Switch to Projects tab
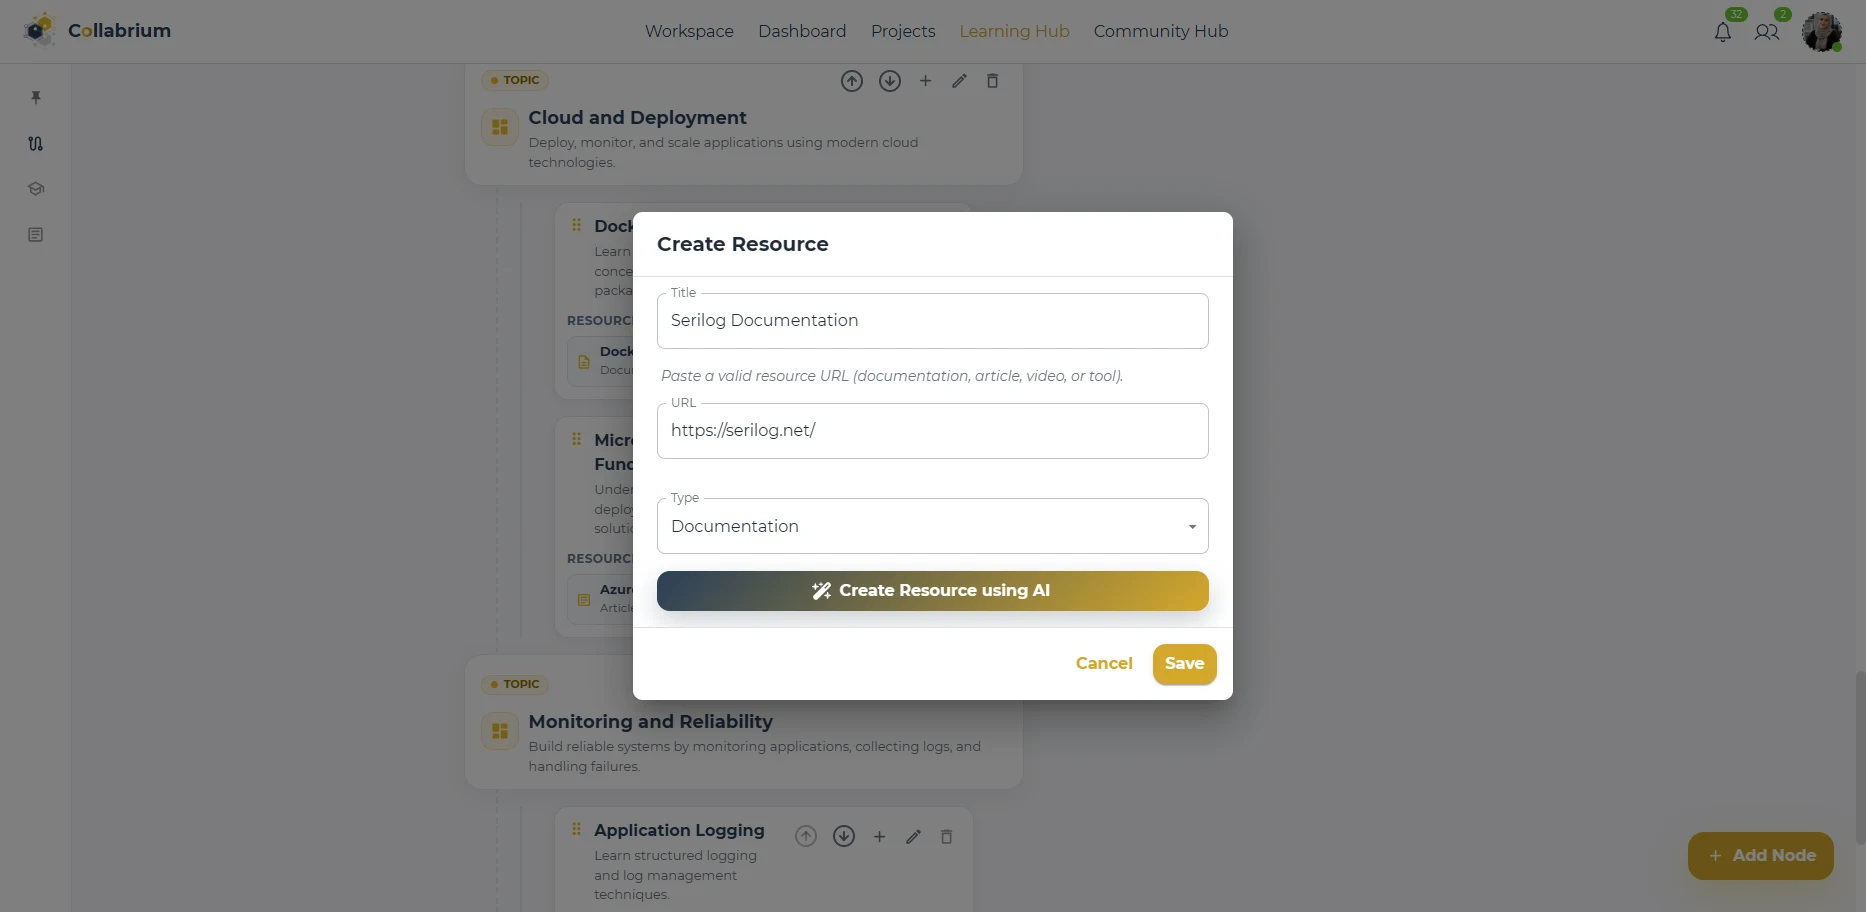The image size is (1866, 912). 903,31
